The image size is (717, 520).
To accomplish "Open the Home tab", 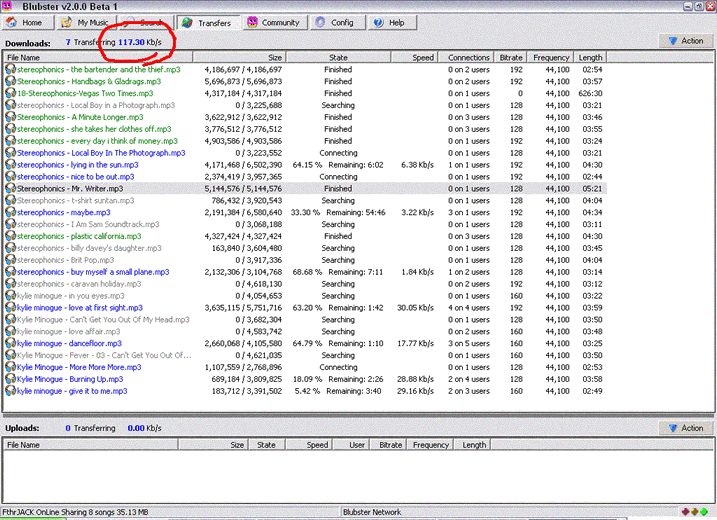I will [27, 22].
